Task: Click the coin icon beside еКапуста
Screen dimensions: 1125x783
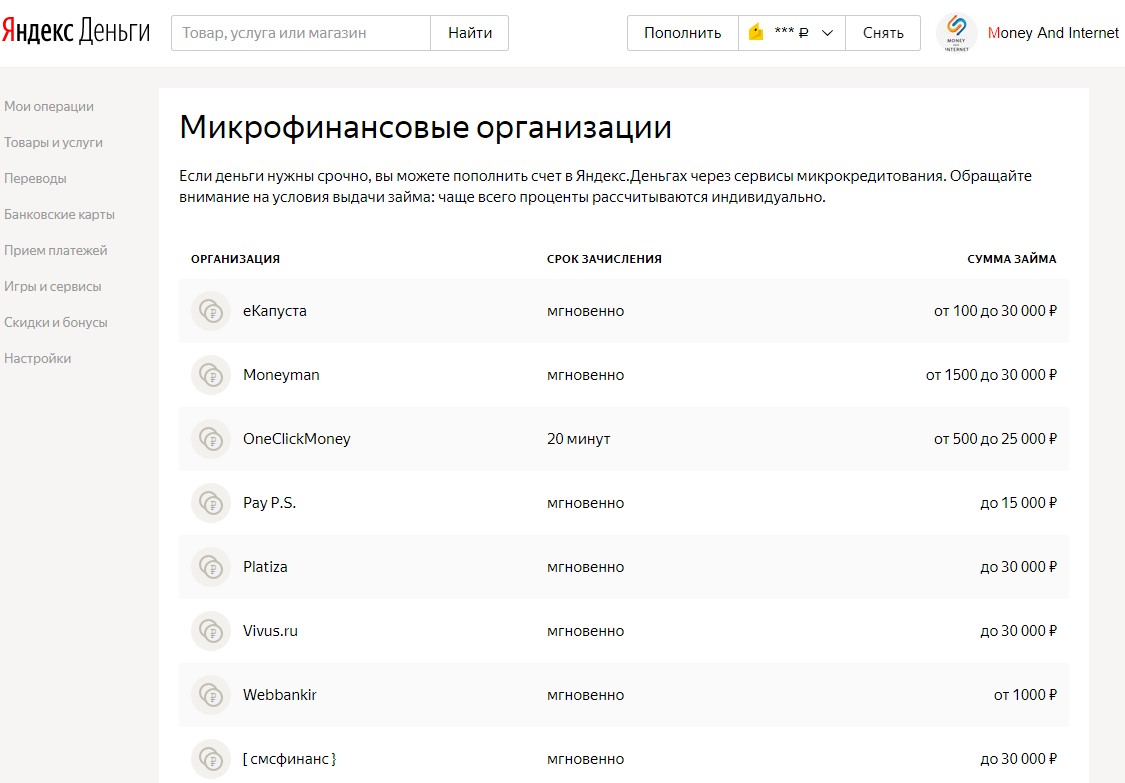Action: point(211,311)
